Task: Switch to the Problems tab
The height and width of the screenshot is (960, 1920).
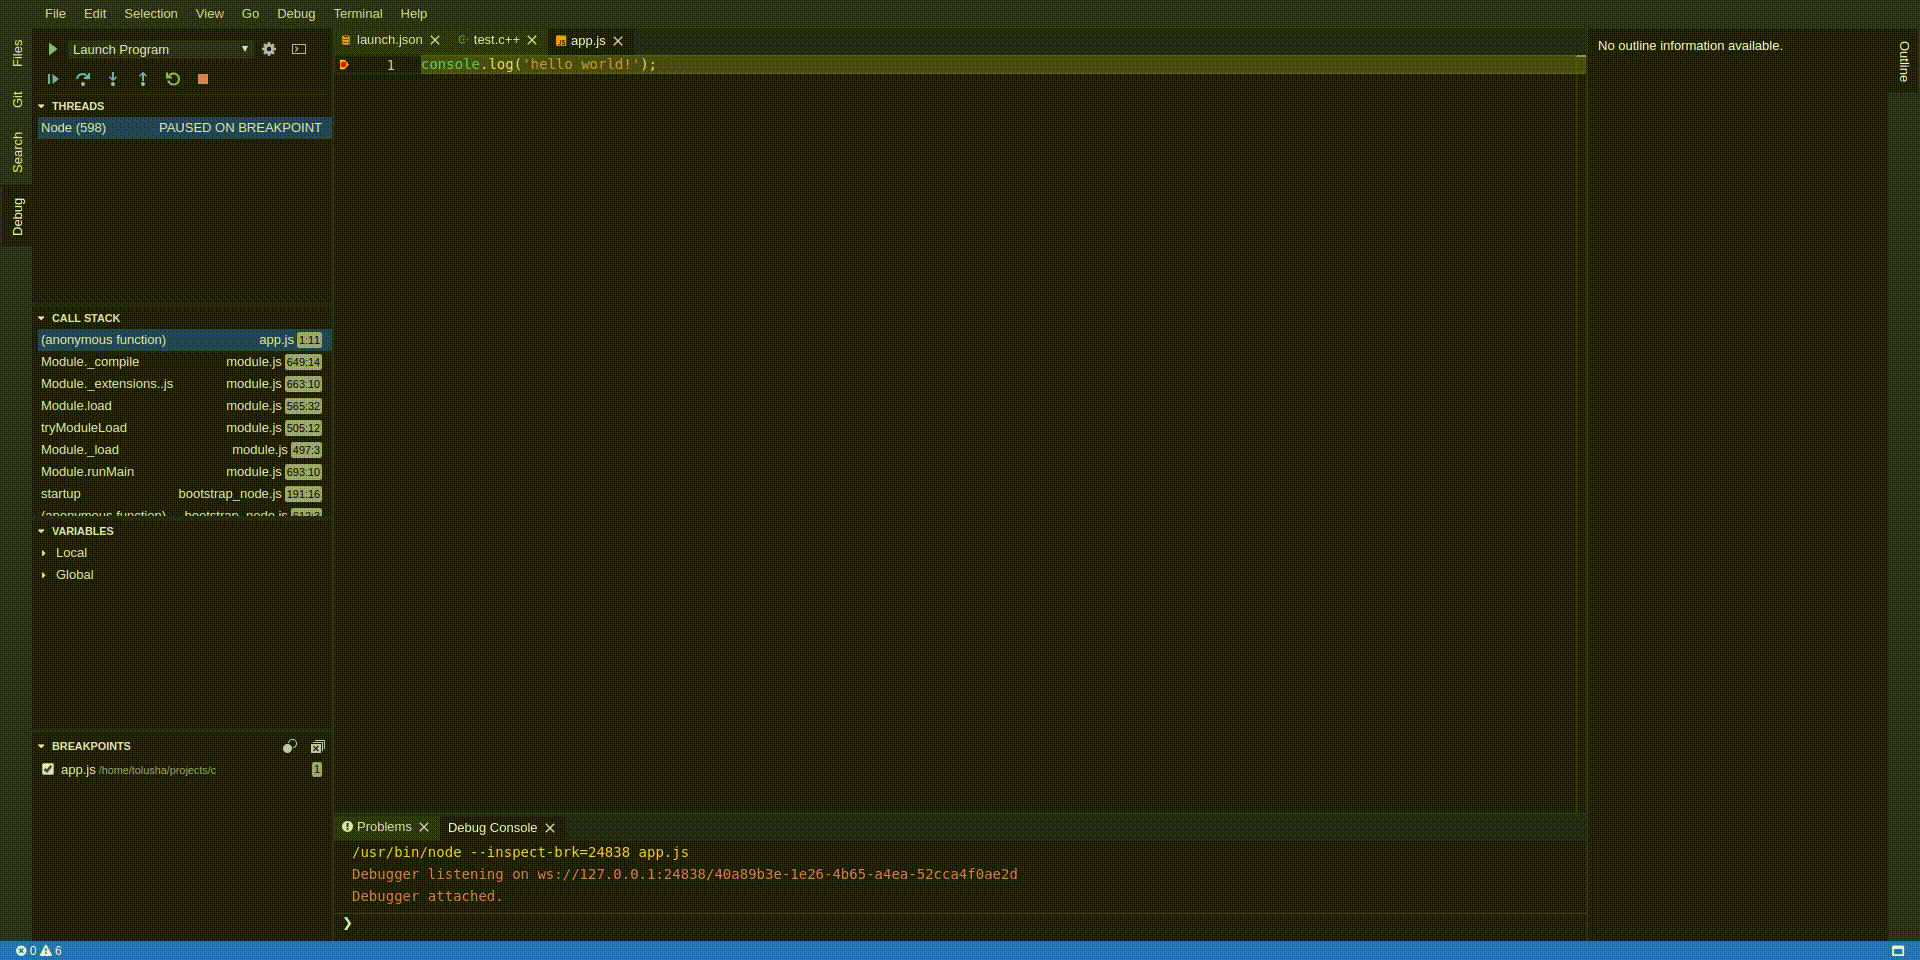Action: (384, 827)
